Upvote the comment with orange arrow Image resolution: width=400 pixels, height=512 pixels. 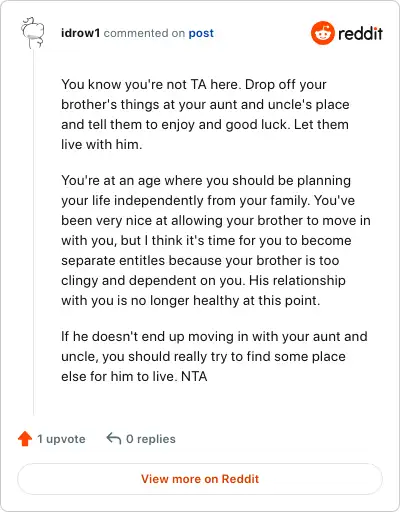(25, 439)
